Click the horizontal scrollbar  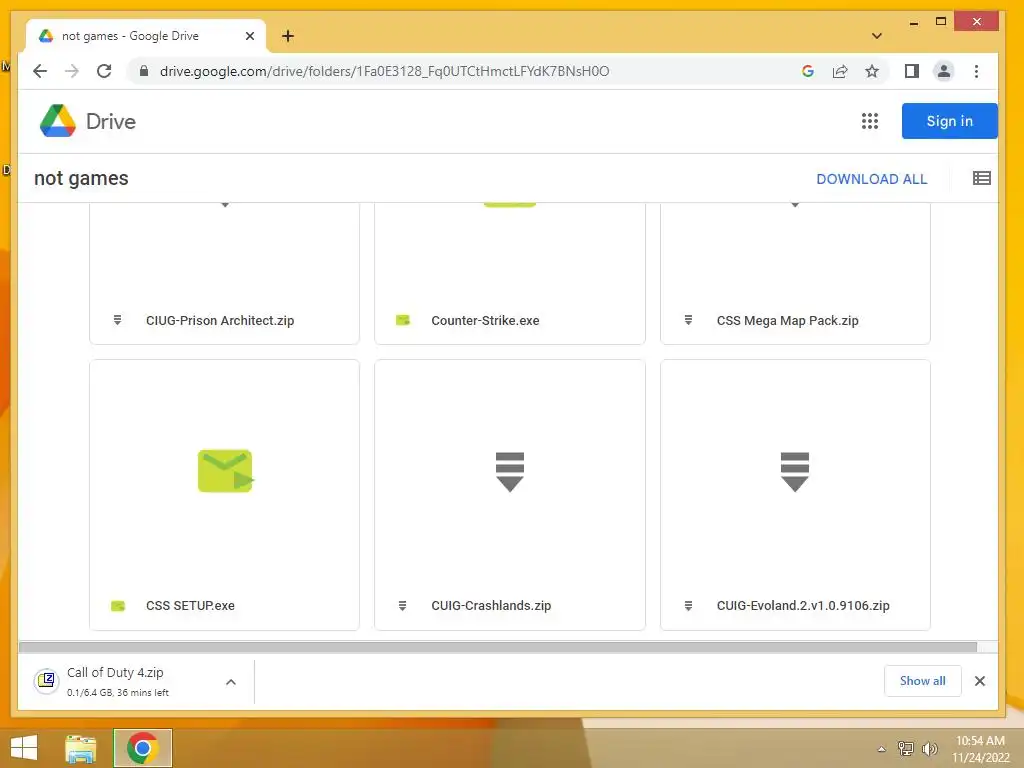tap(498, 647)
